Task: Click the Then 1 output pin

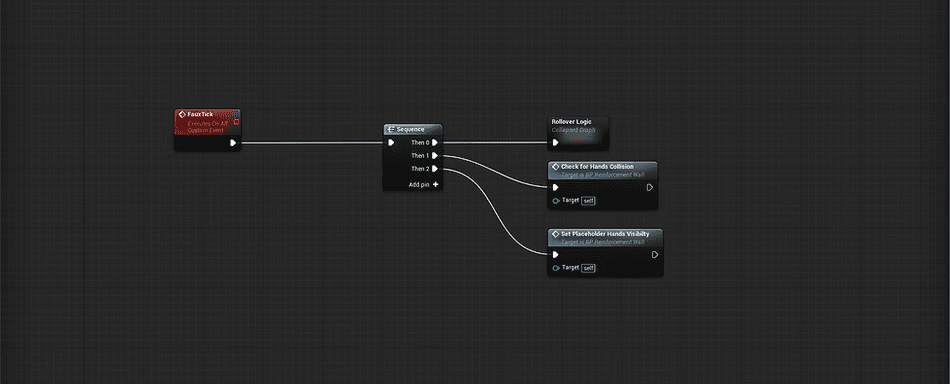Action: click(435, 156)
